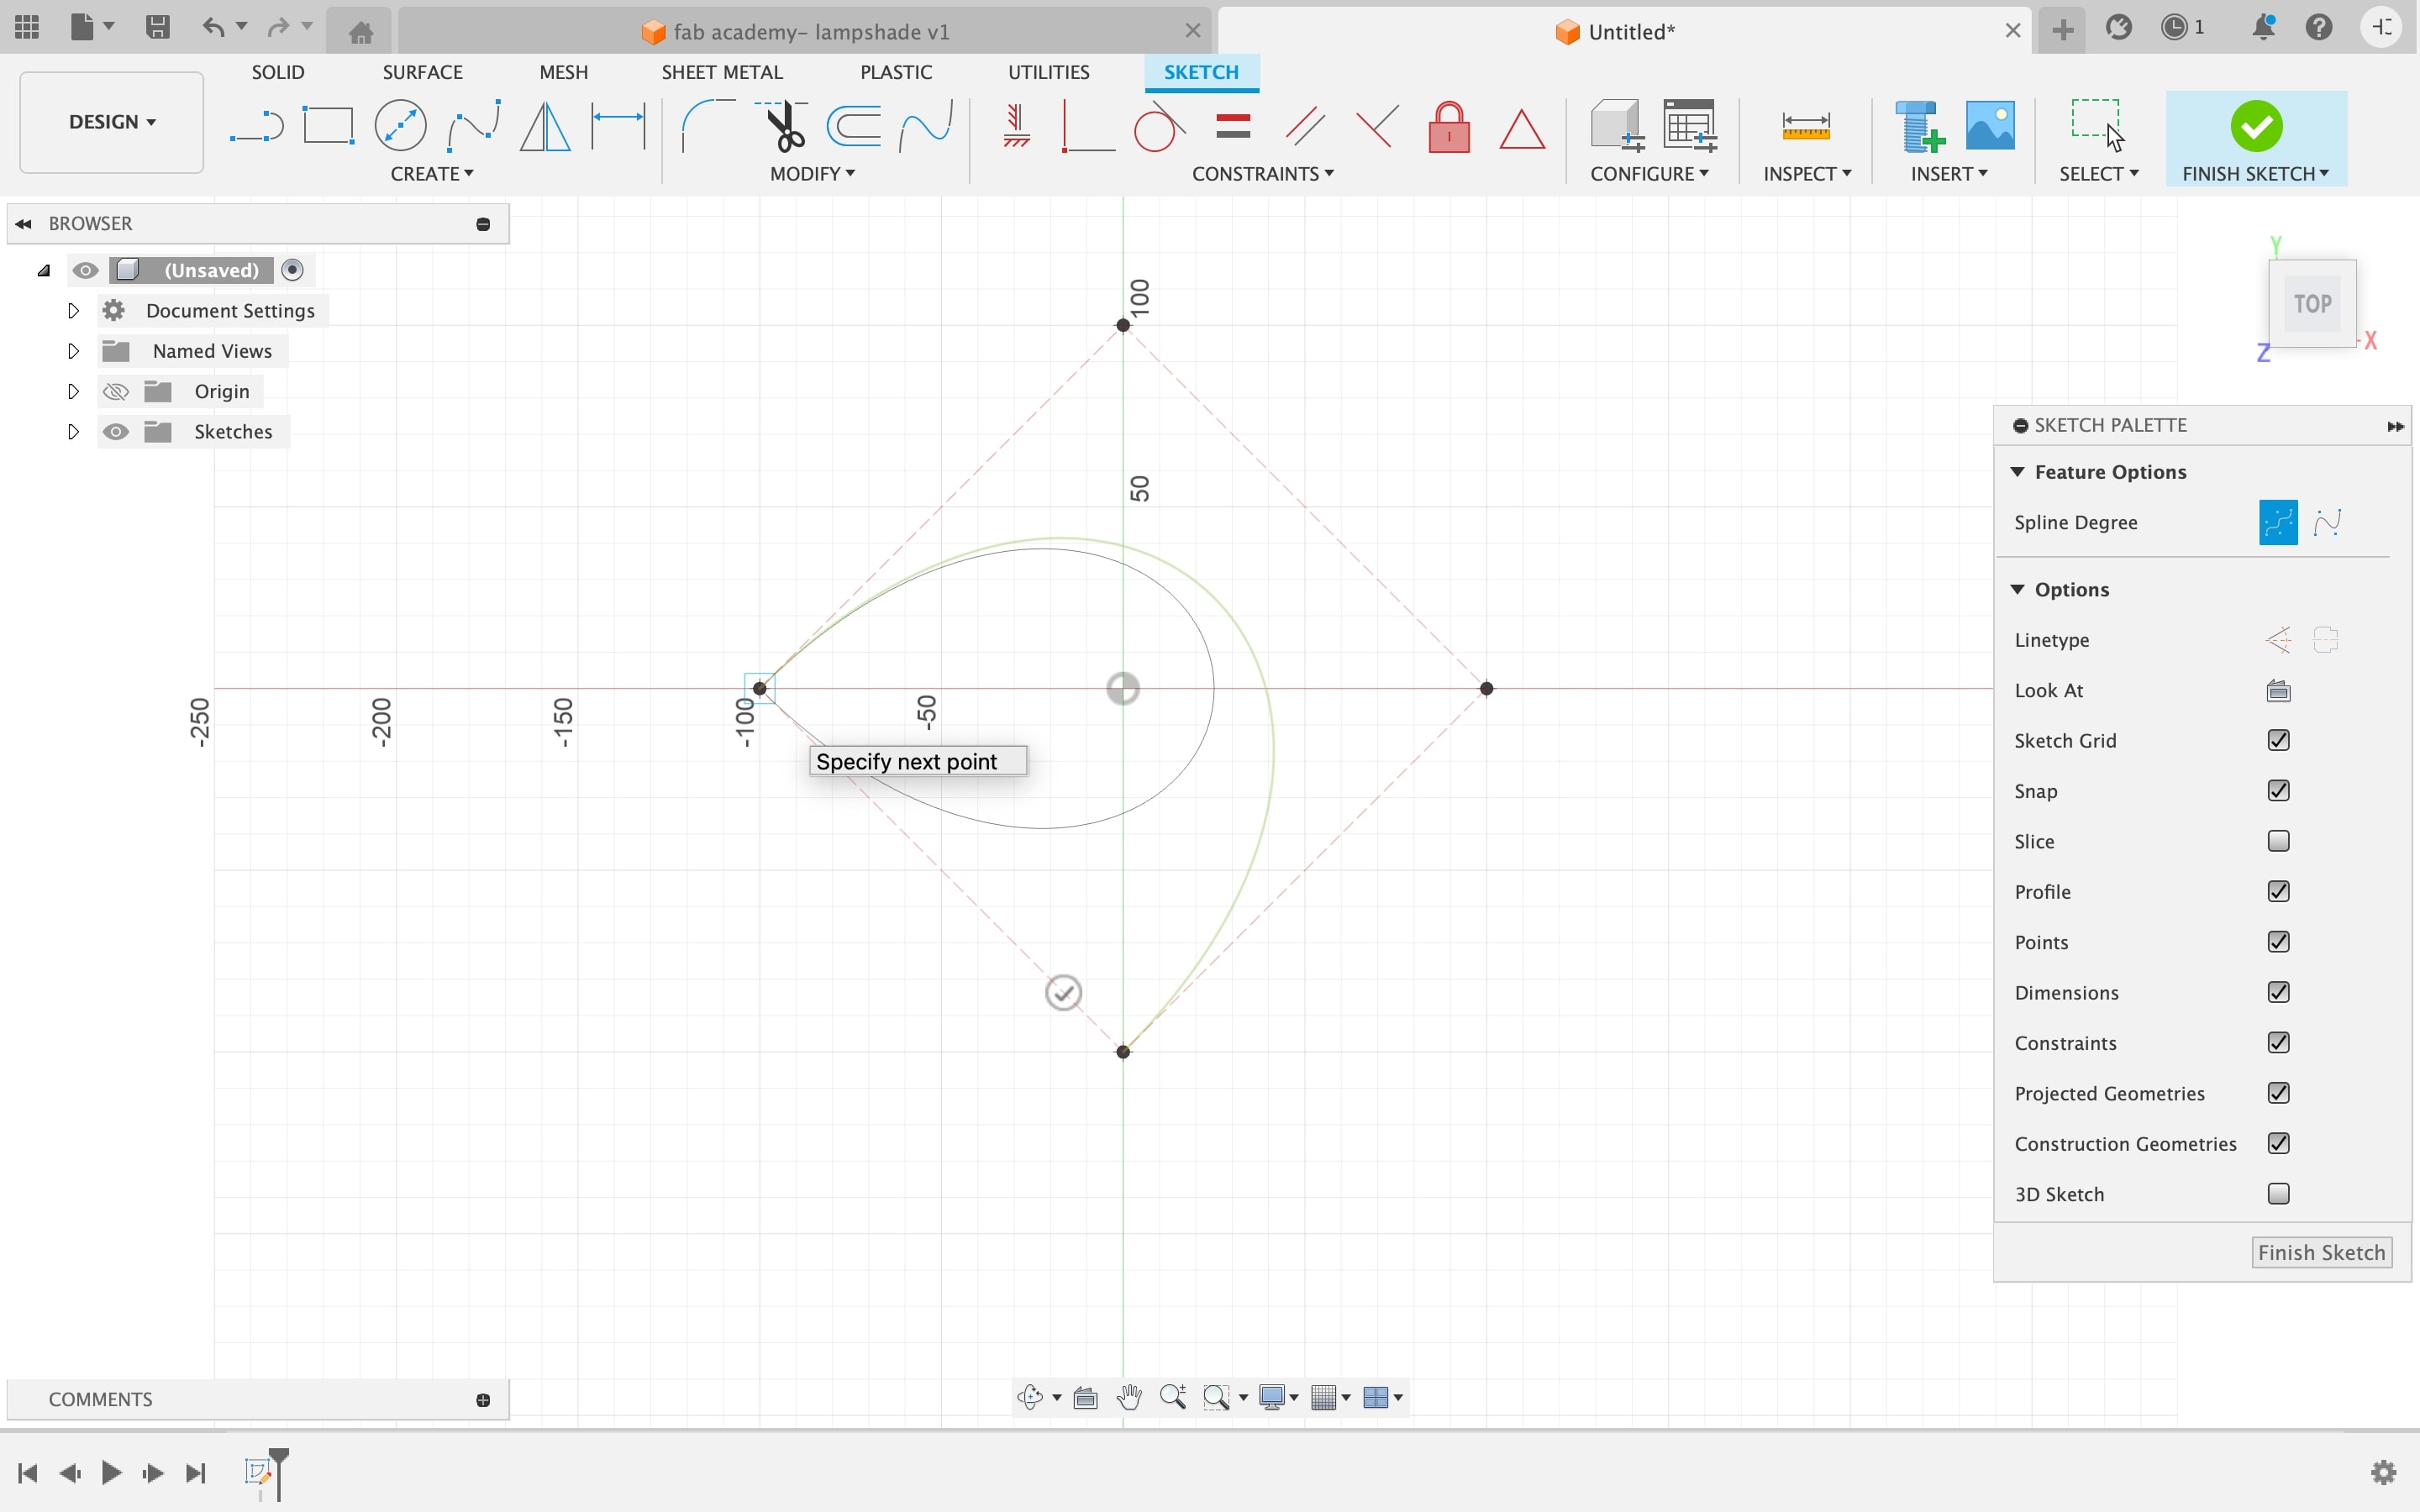Enable the Slice checkbox
Image resolution: width=2420 pixels, height=1512 pixels.
2278,841
